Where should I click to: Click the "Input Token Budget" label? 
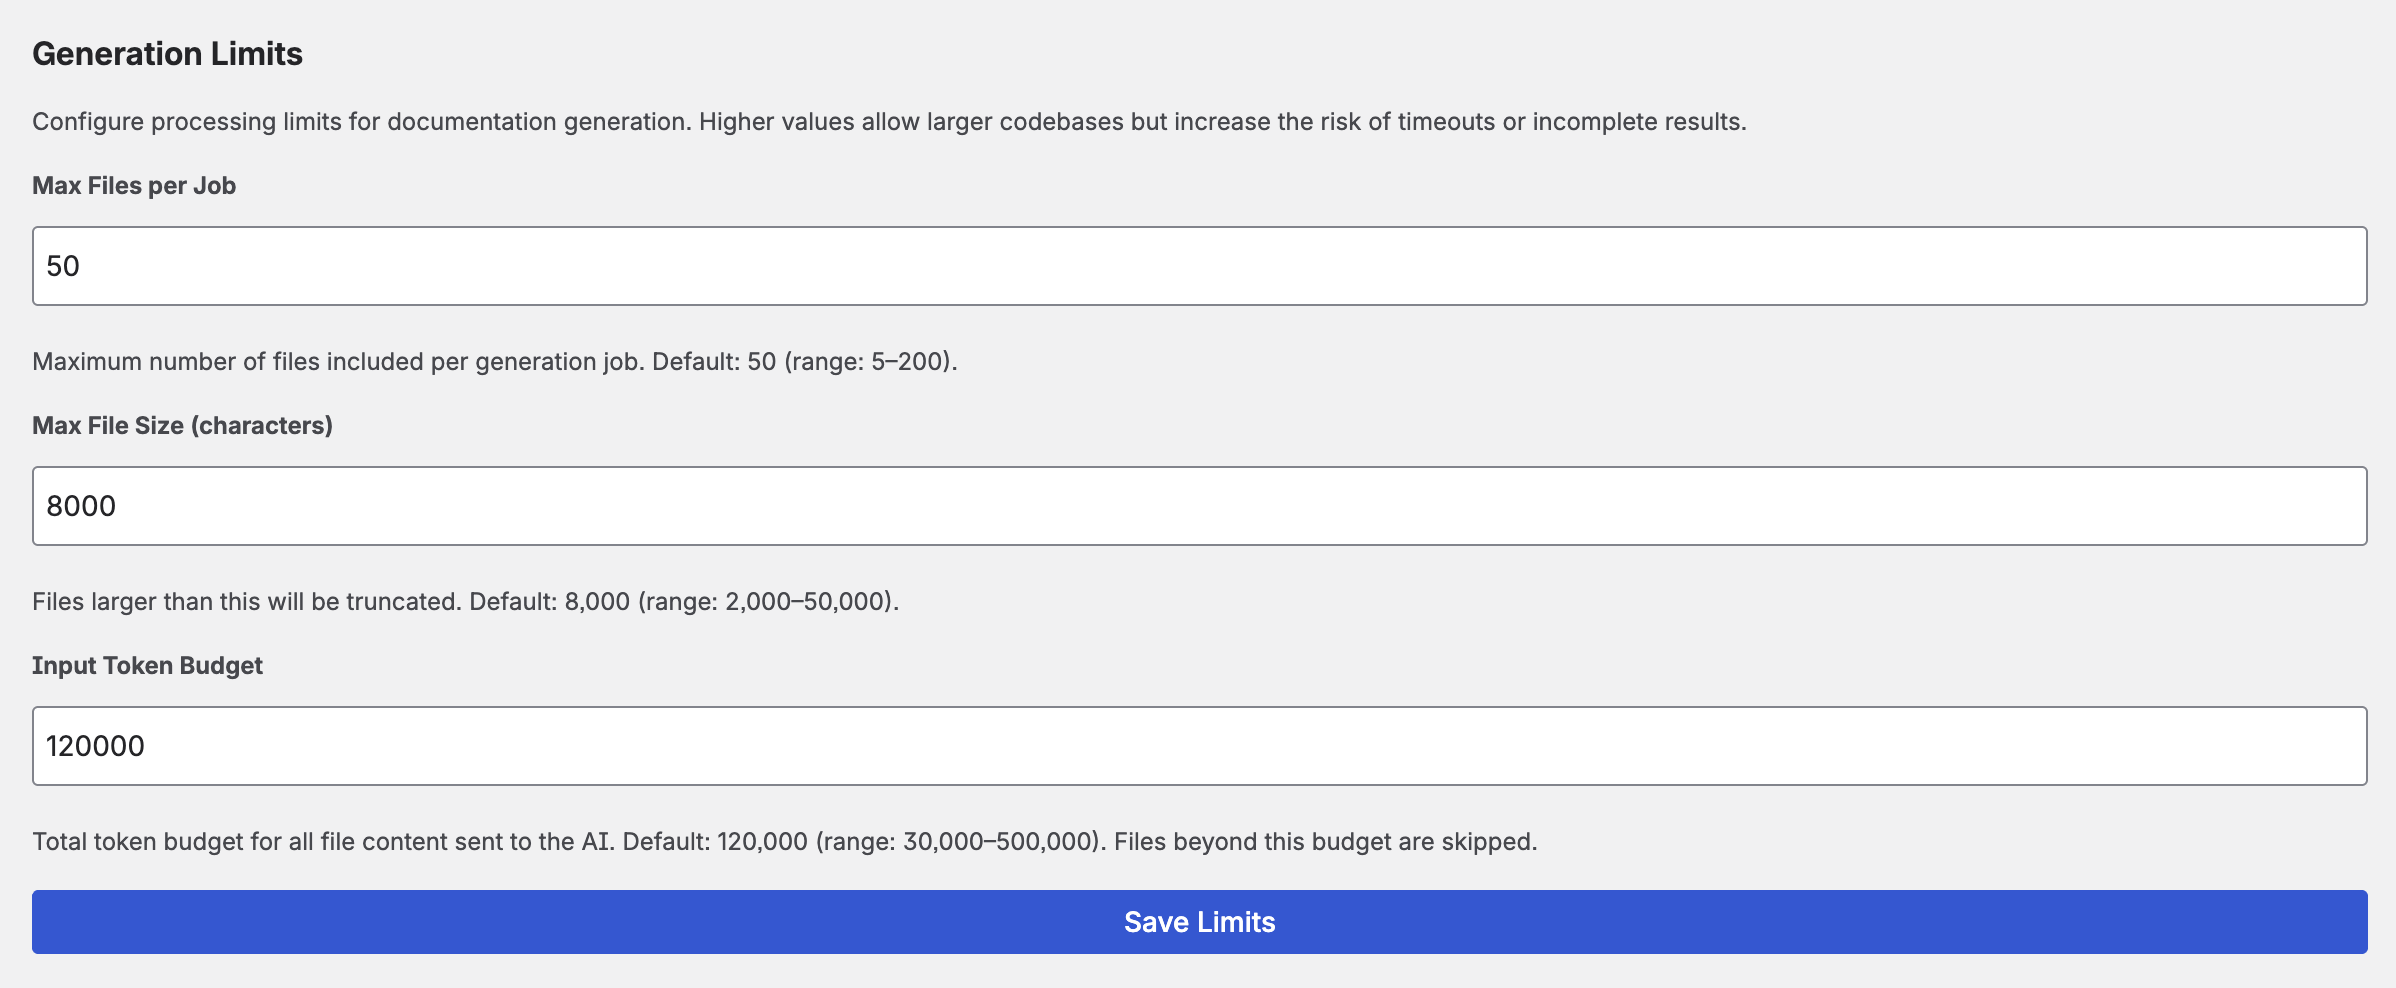pos(147,666)
